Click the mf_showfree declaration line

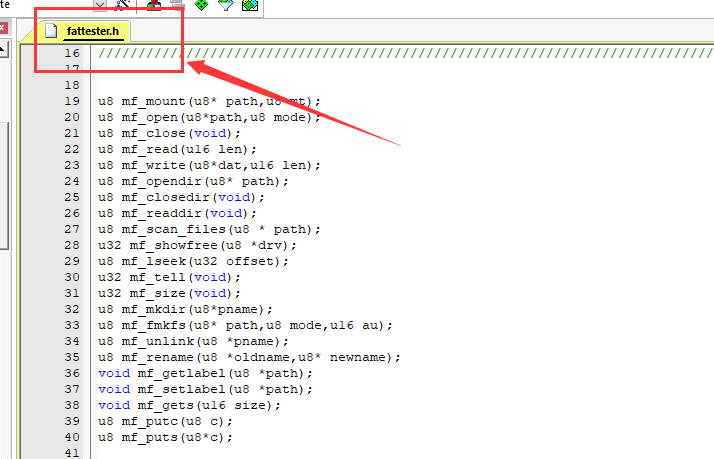point(197,245)
